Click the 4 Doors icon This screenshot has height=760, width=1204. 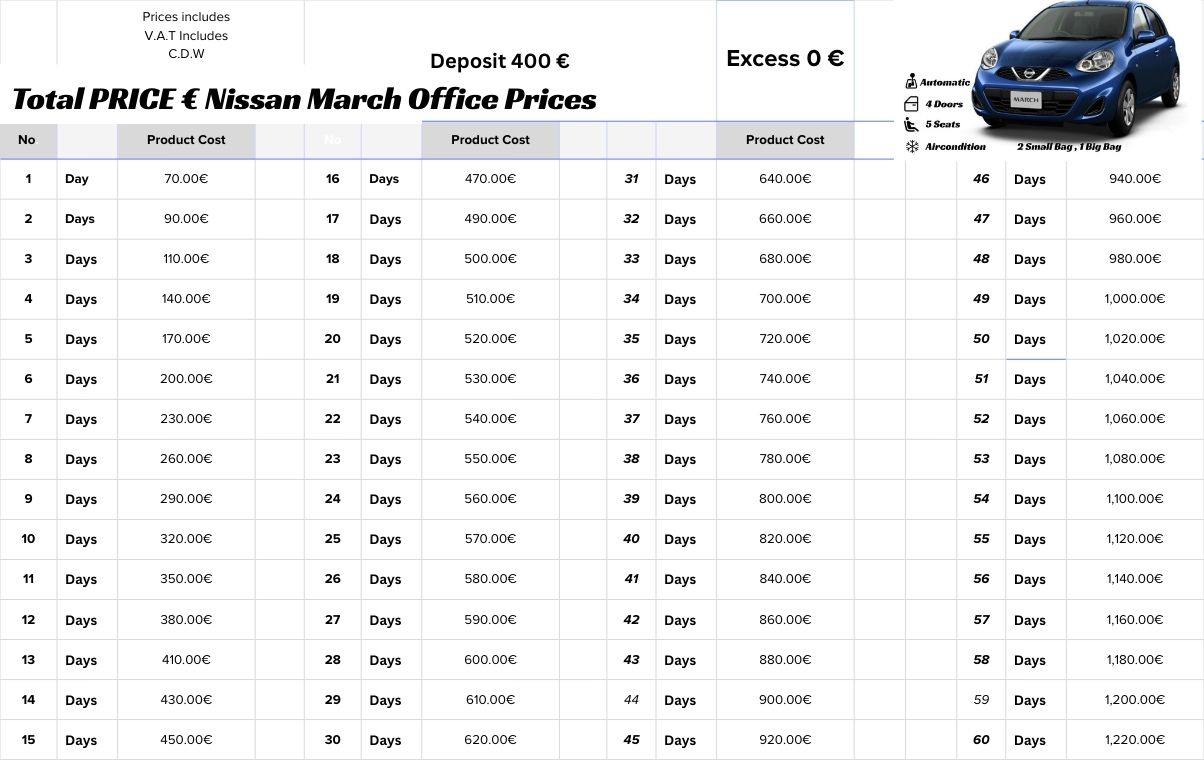[x=911, y=104]
